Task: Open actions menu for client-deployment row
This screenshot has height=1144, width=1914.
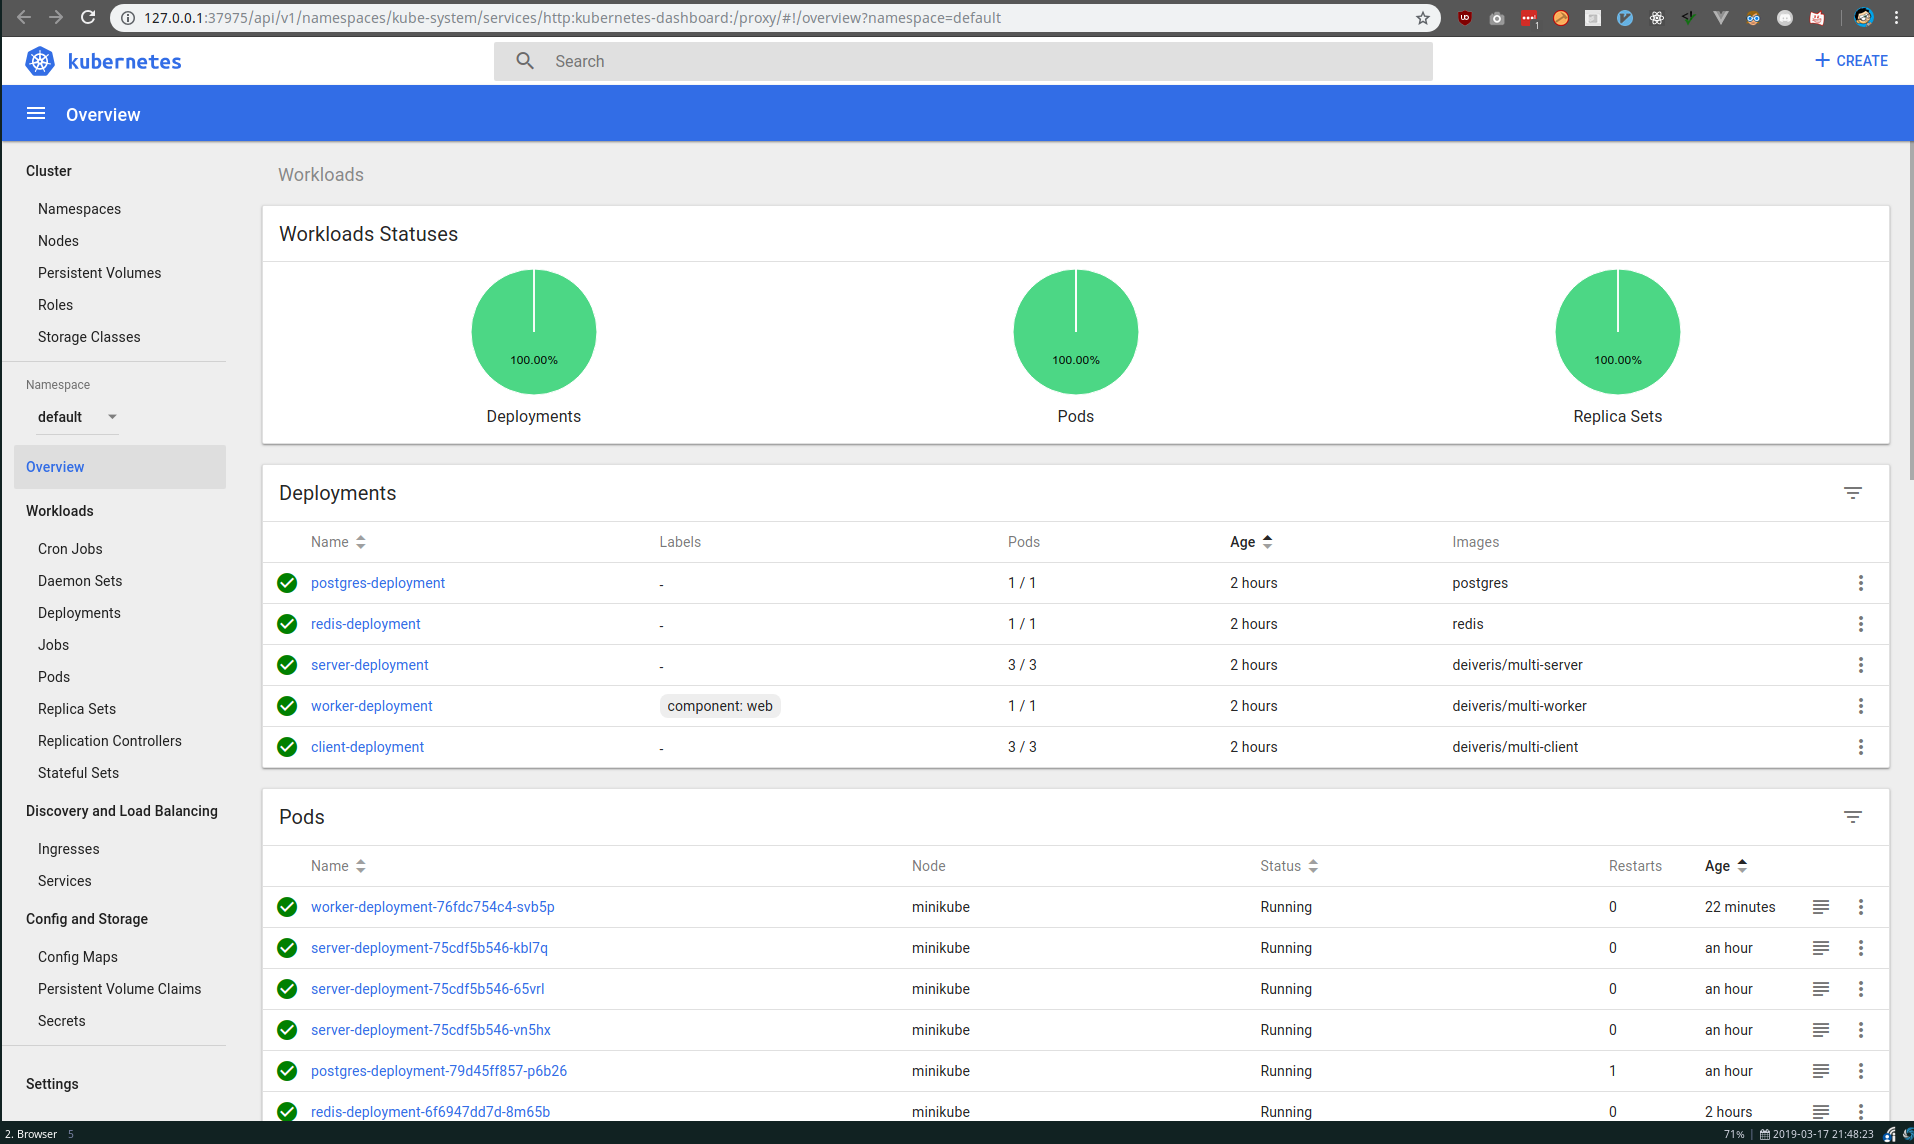Action: tap(1861, 747)
